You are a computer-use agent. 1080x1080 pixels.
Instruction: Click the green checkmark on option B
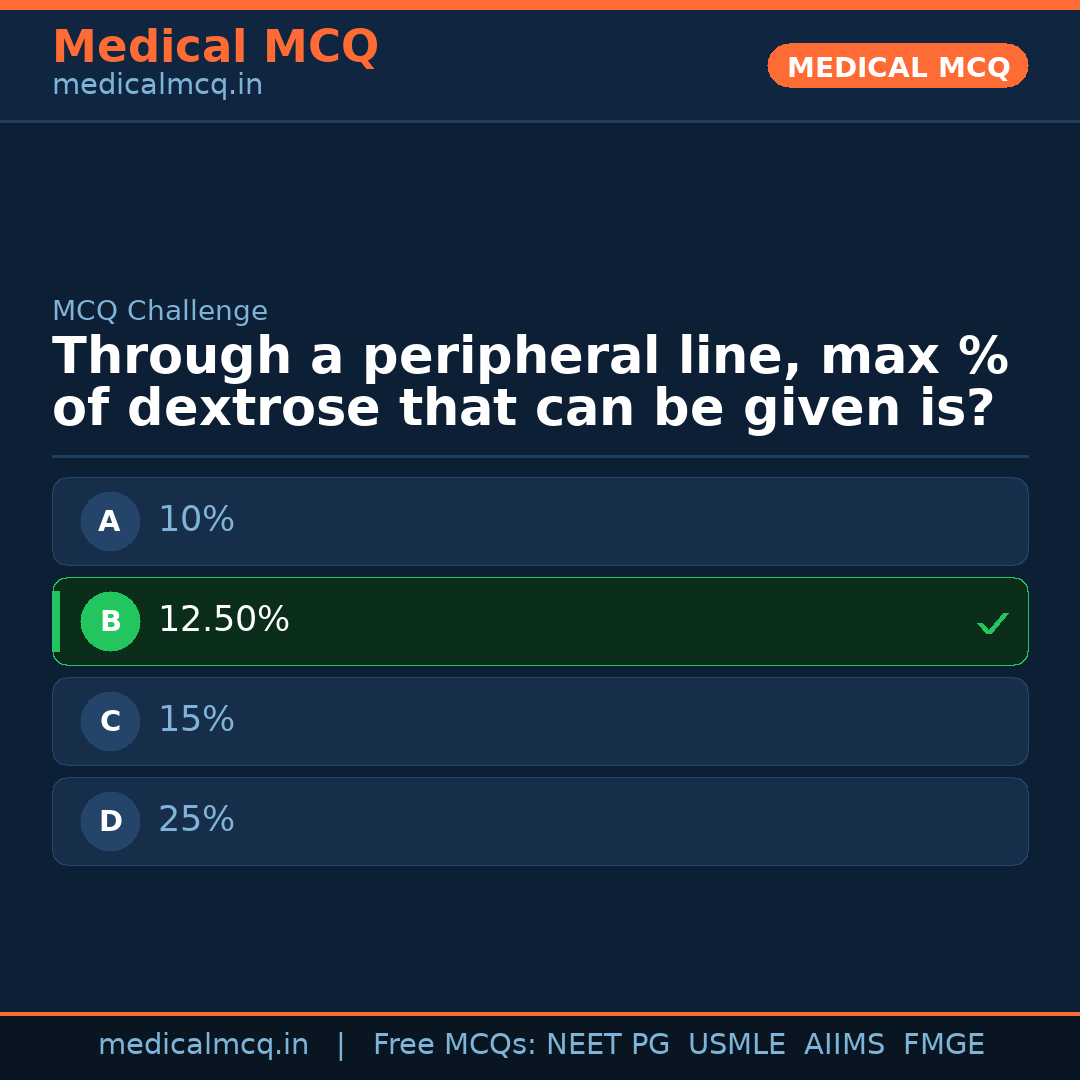click(x=992, y=623)
